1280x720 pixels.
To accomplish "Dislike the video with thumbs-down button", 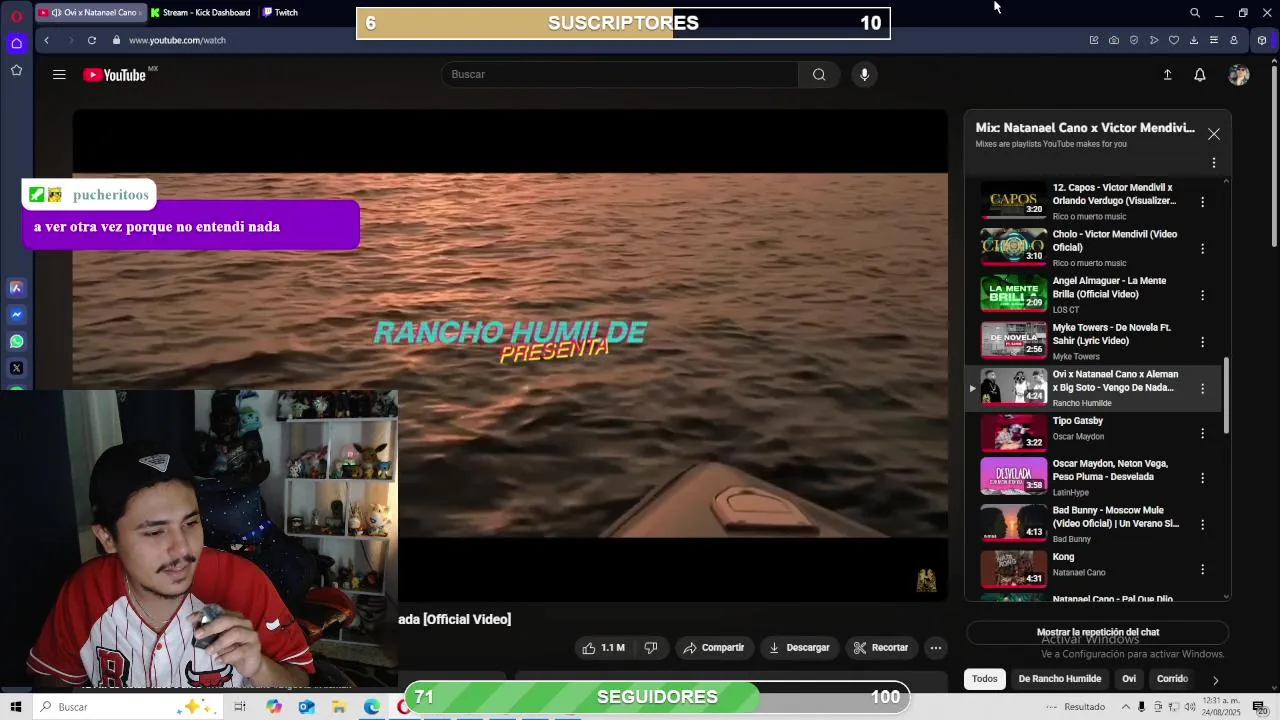I will tap(651, 648).
